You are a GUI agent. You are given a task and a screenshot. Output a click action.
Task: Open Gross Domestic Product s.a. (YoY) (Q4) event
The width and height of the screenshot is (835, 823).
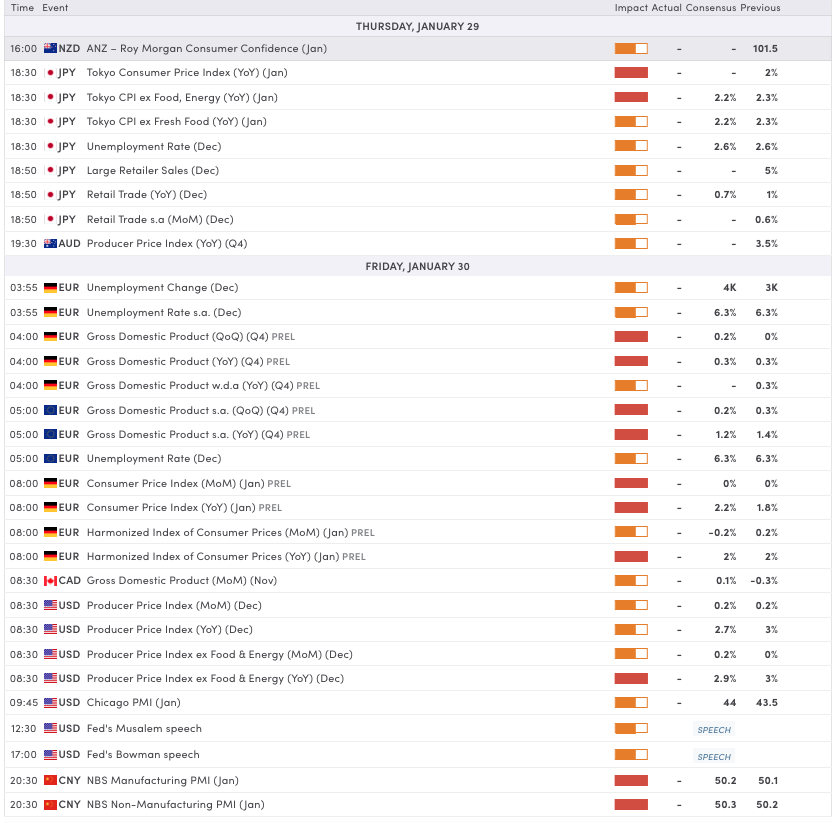pyautogui.click(x=198, y=435)
